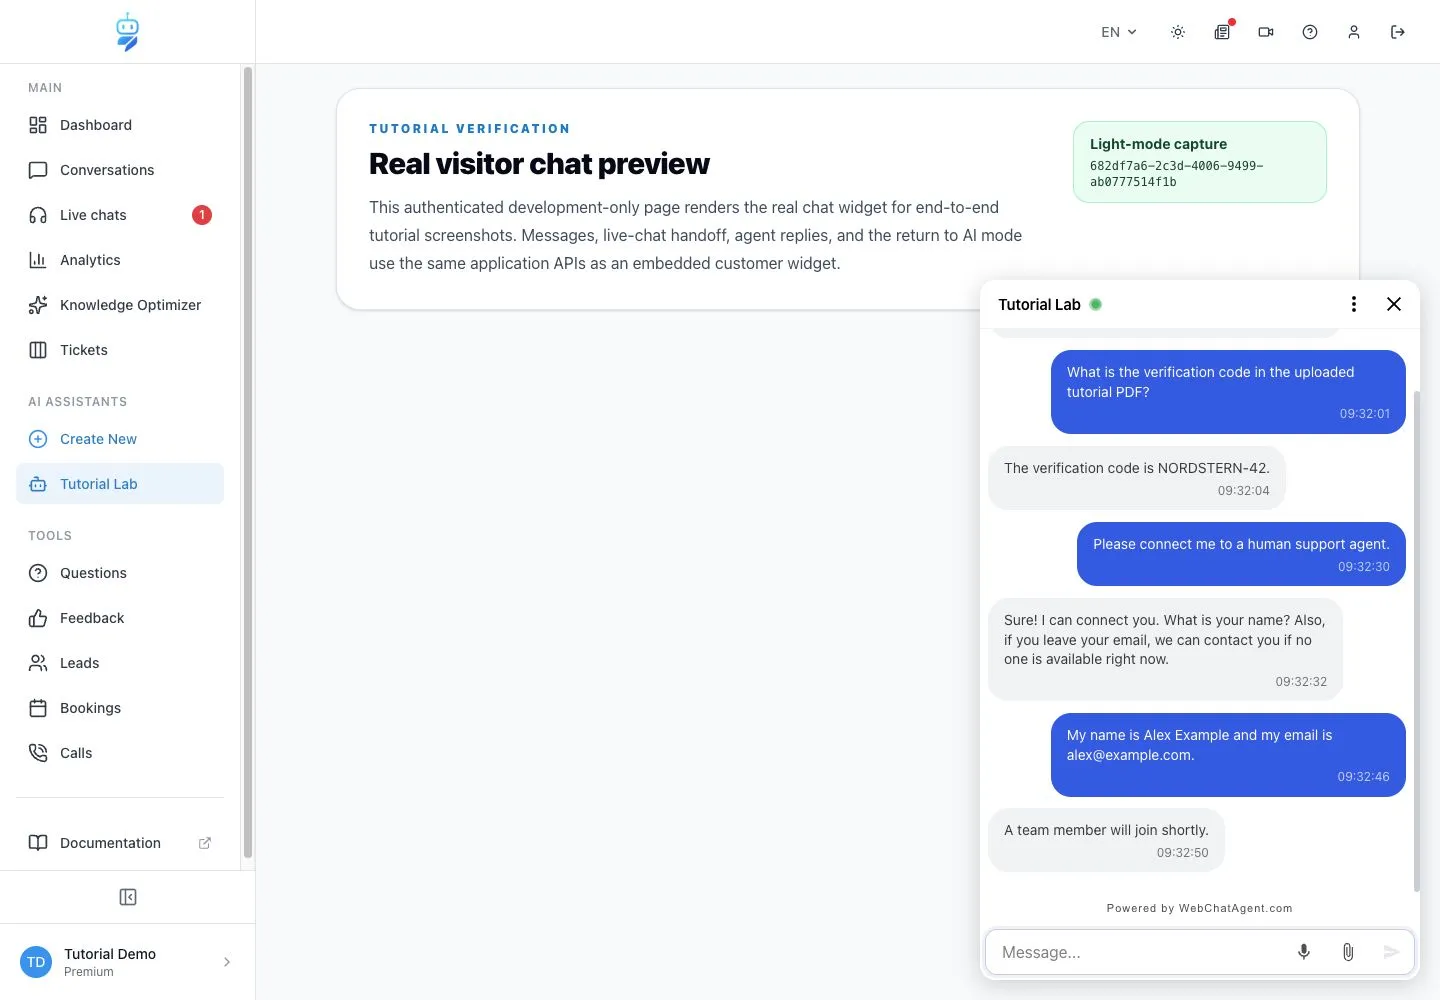Click the Create New plus icon
Viewport: 1440px width, 1000px height.
click(x=38, y=439)
